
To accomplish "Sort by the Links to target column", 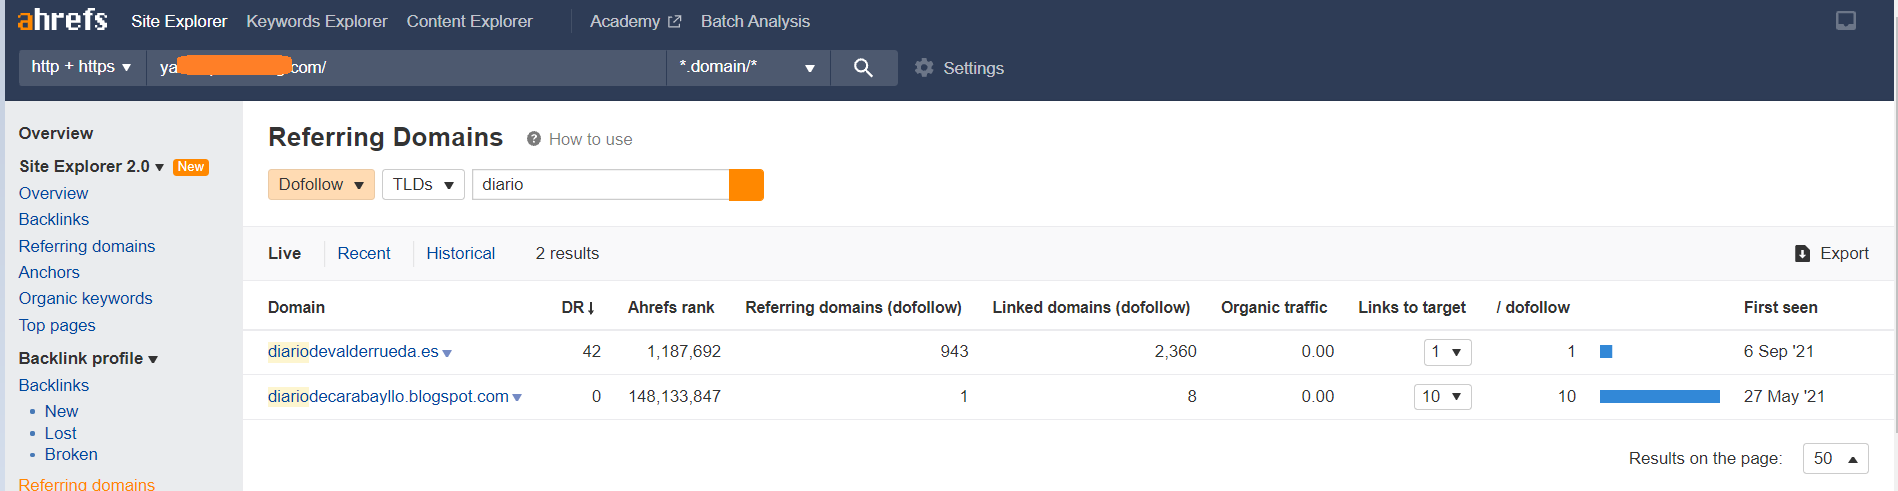I will (x=1412, y=307).
